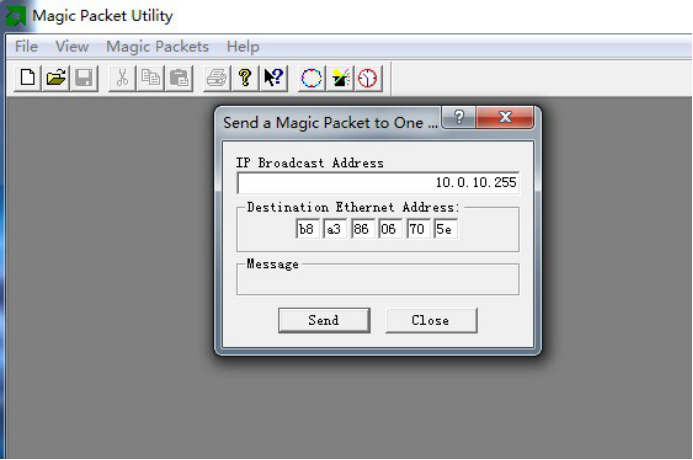
Task: Click the yellow question mark About icon
Action: pyautogui.click(x=245, y=78)
